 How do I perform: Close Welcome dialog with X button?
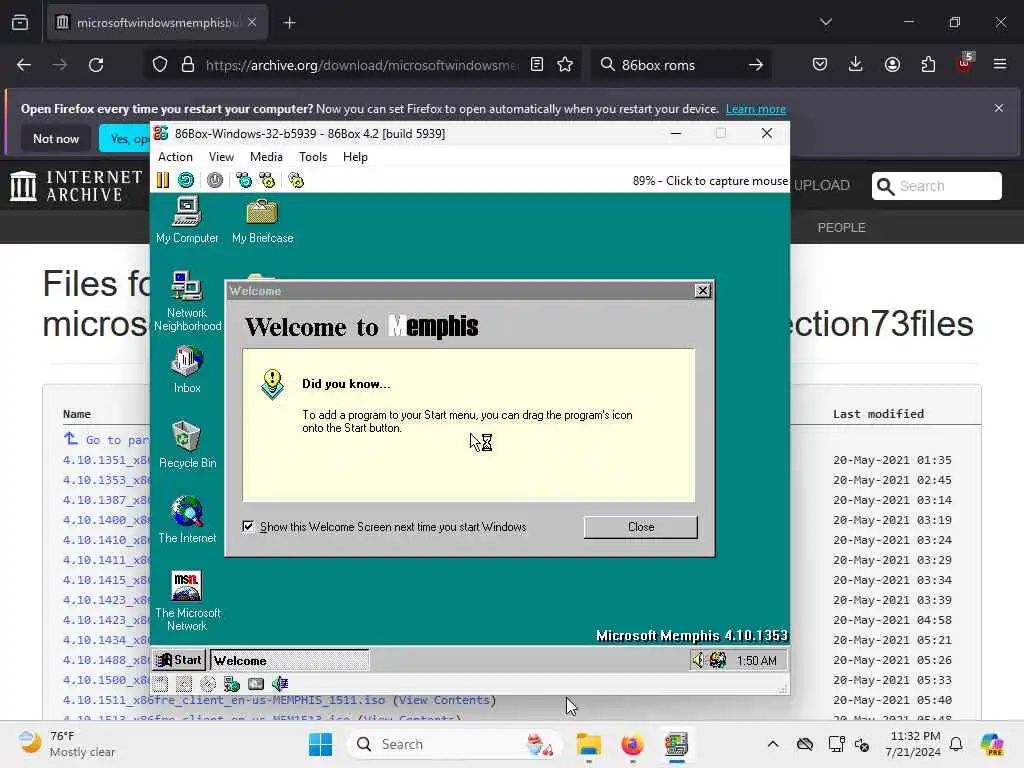[703, 291]
